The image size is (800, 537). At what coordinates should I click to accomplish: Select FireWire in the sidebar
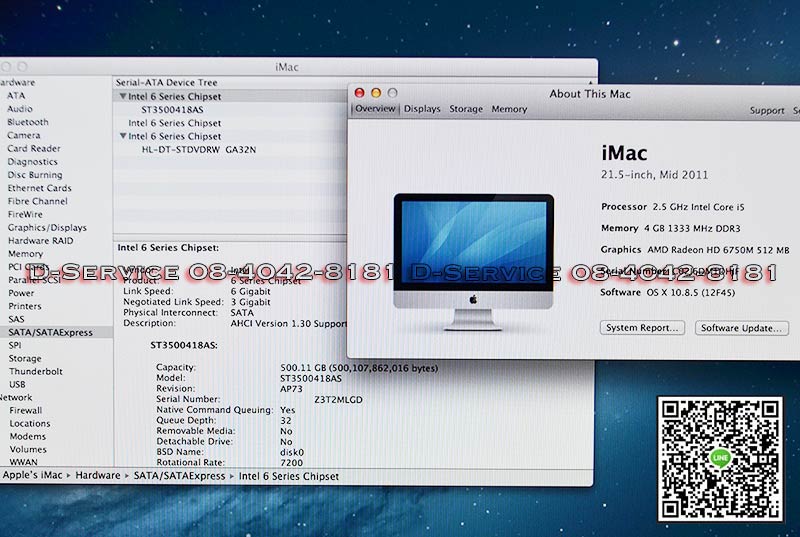25,215
